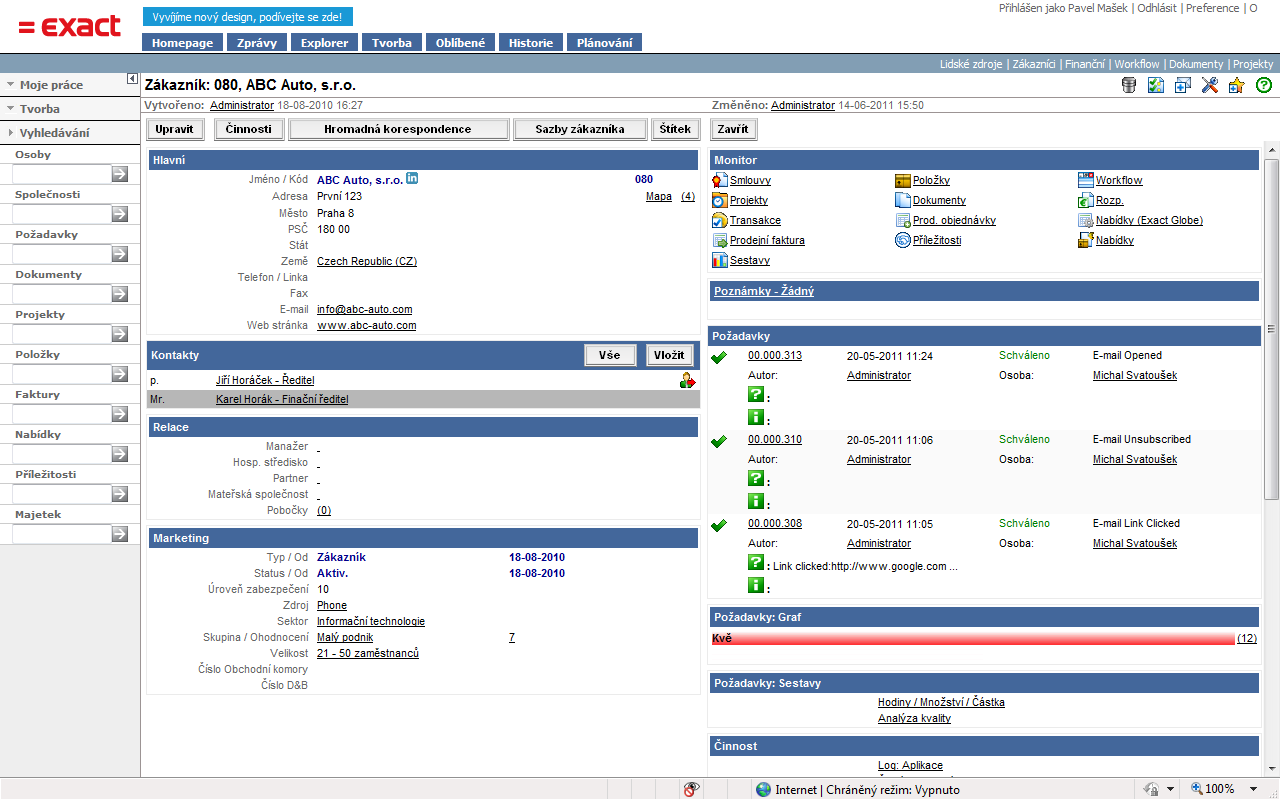Open the zoom 100% dropdown arrow
The height and width of the screenshot is (800, 1280).
(x=1253, y=789)
